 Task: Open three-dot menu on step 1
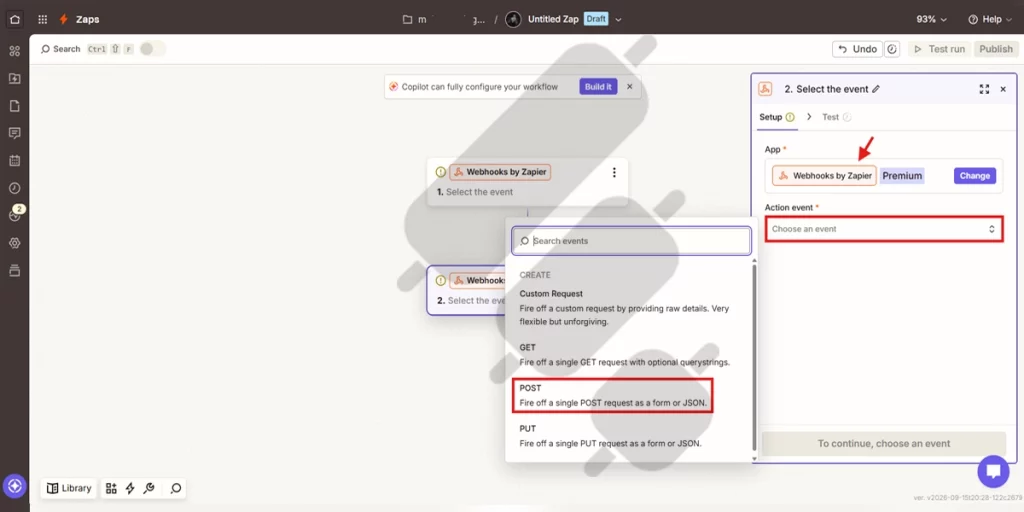(614, 172)
